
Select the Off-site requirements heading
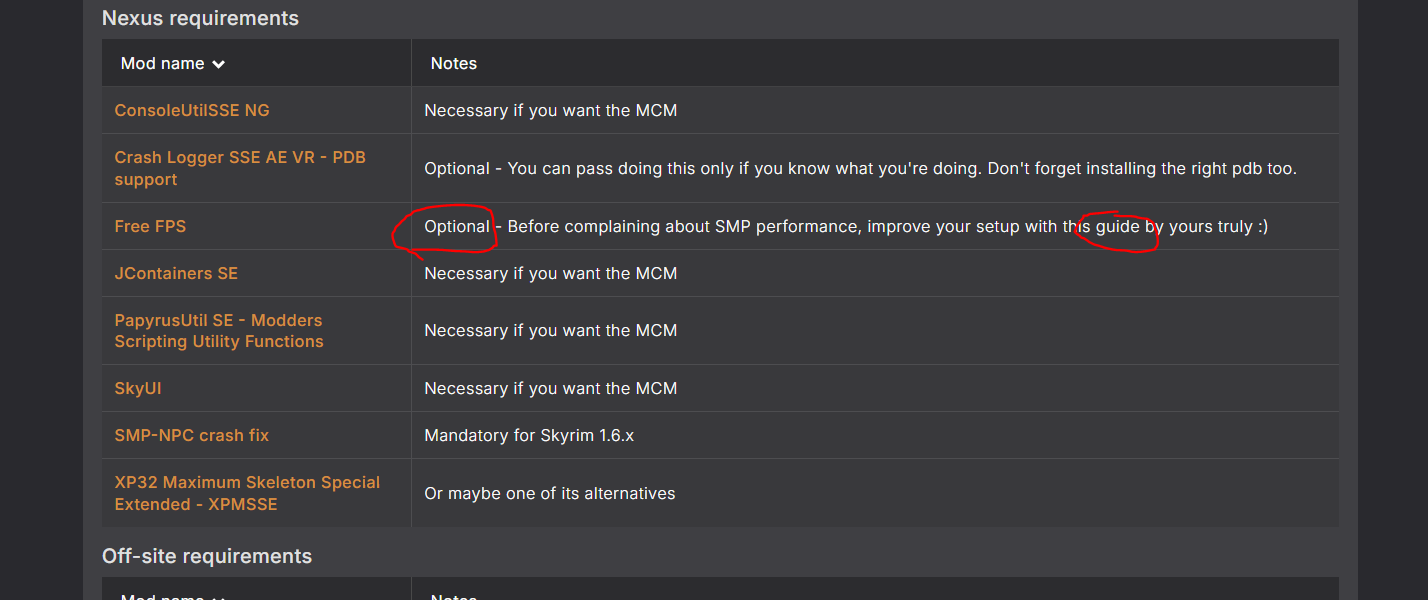(x=207, y=556)
